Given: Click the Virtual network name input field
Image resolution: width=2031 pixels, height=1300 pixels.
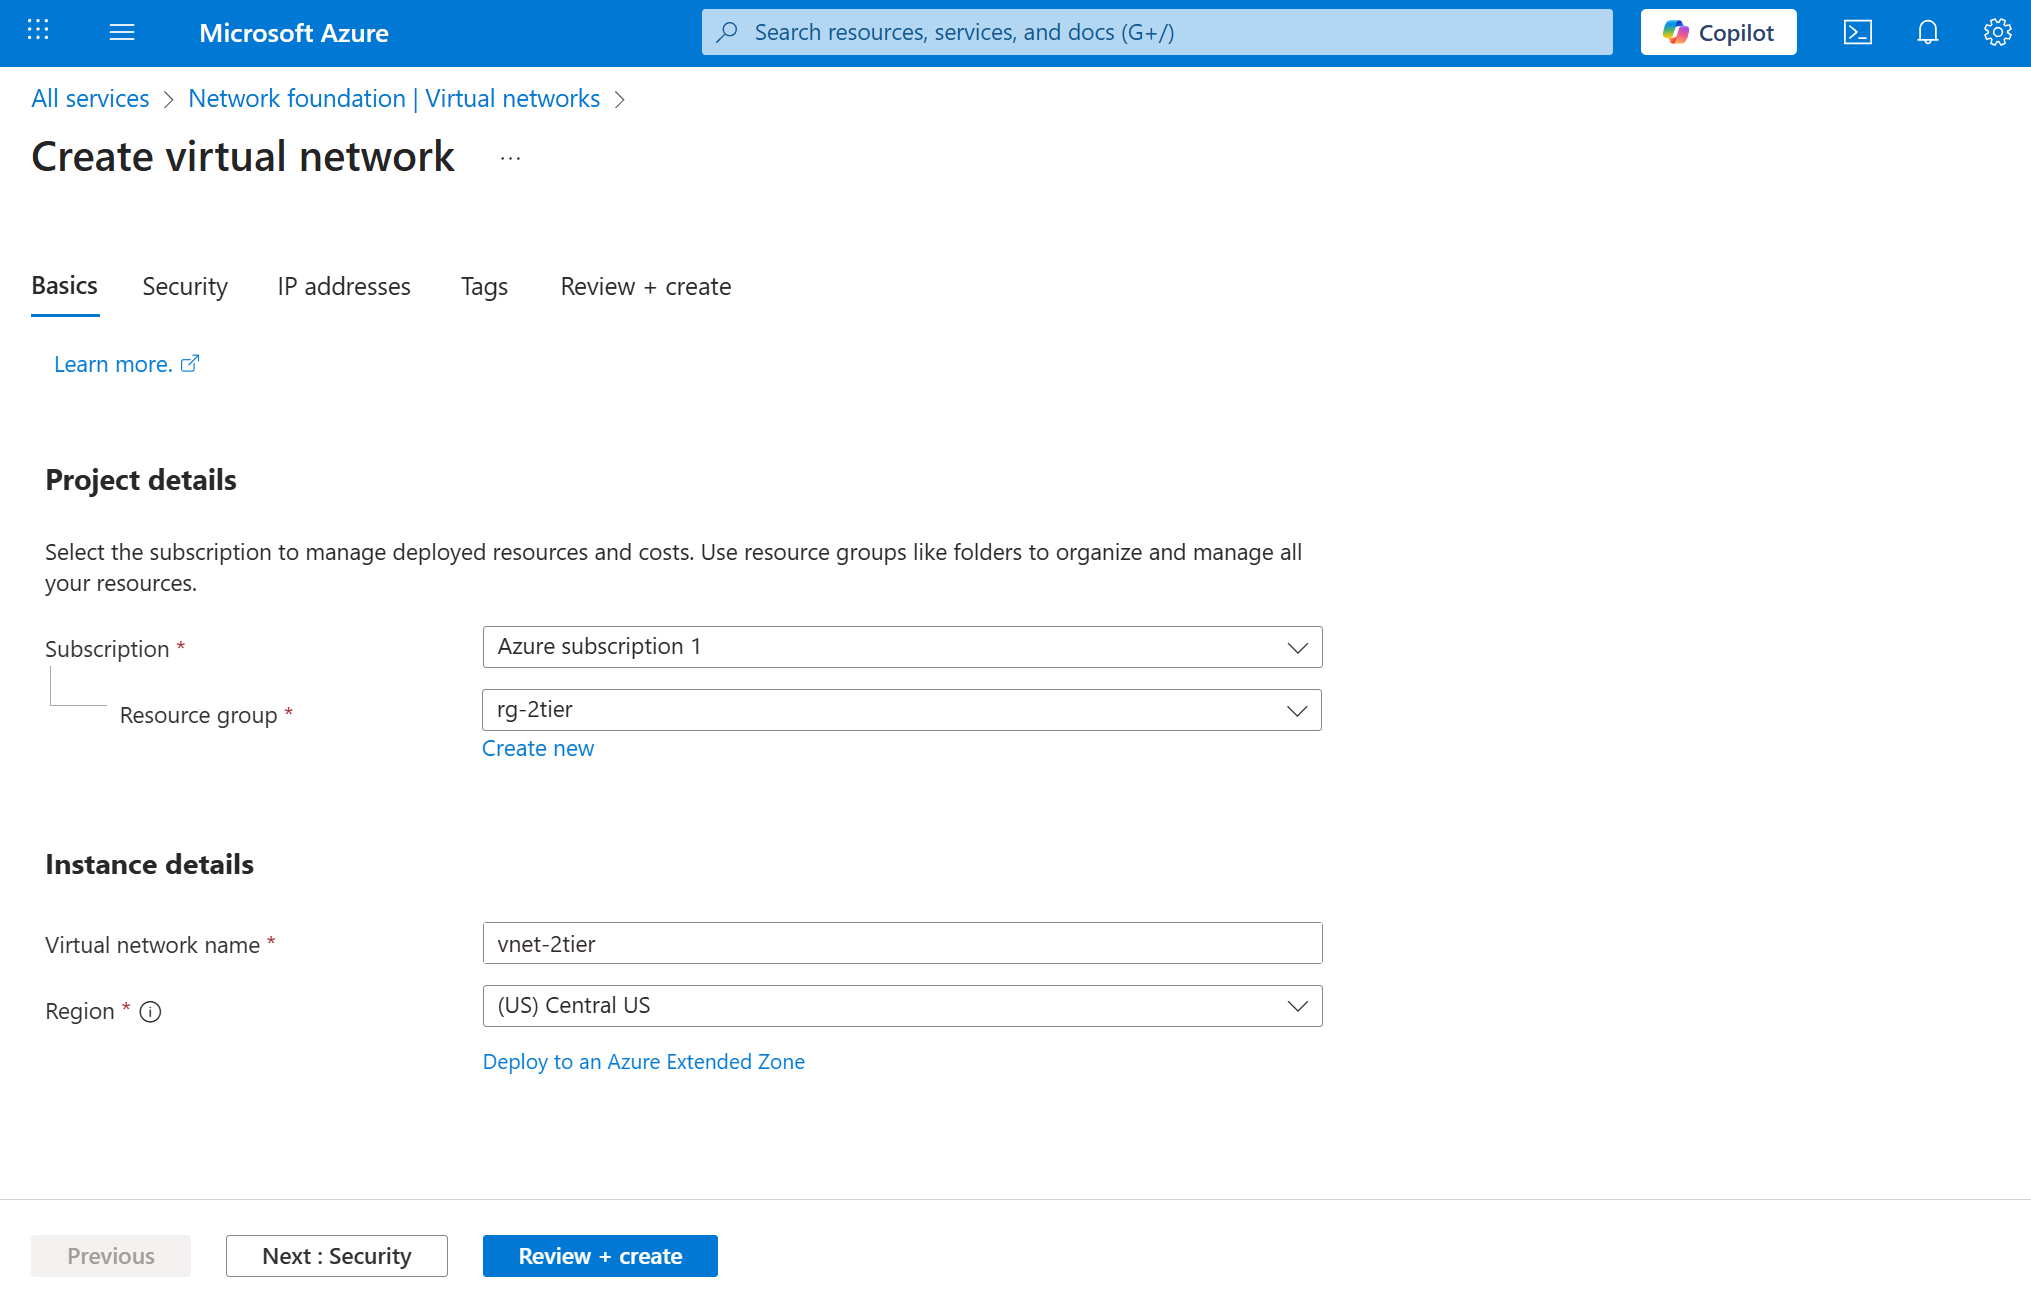Looking at the screenshot, I should coord(901,943).
